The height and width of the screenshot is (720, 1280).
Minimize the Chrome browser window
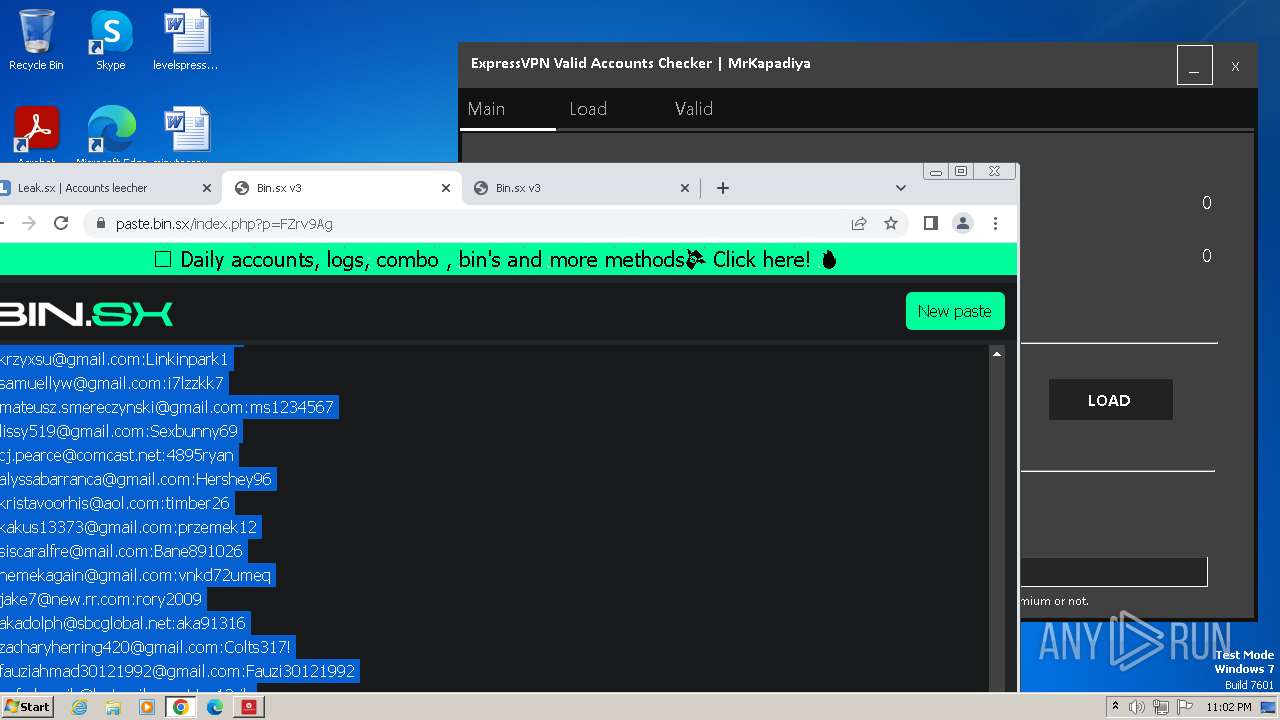click(936, 172)
